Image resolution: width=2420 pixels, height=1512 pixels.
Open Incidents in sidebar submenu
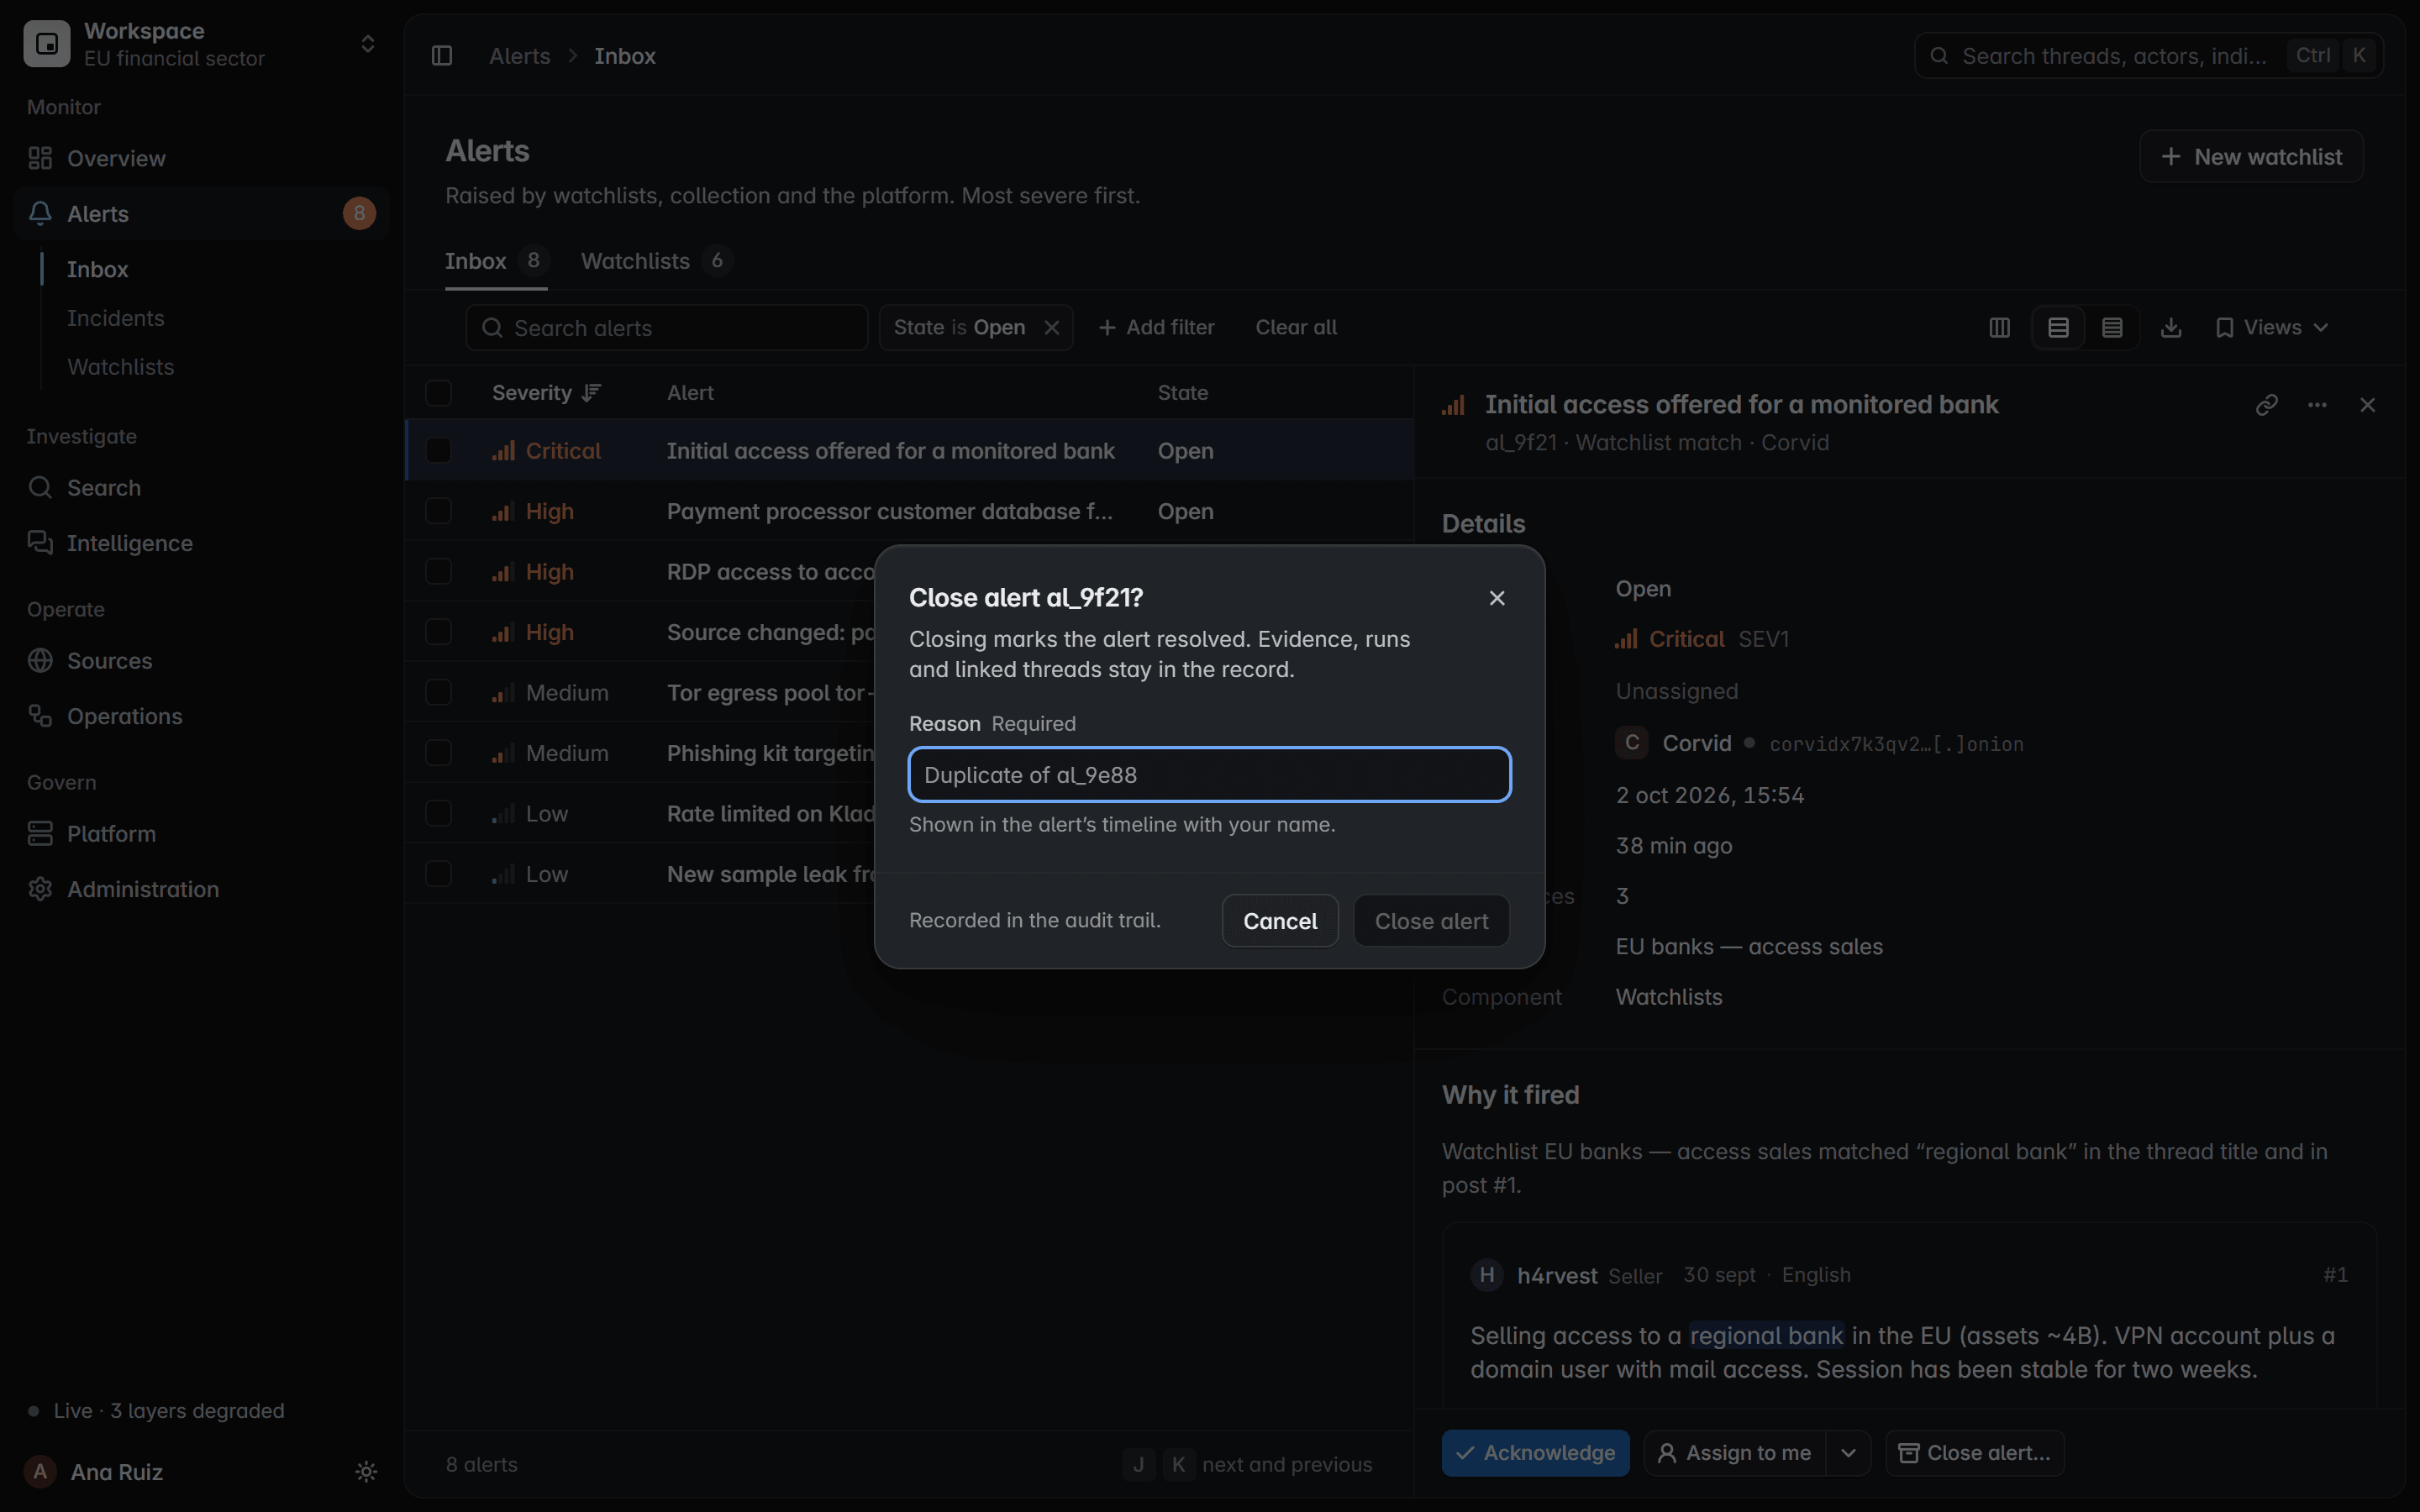pyautogui.click(x=115, y=318)
